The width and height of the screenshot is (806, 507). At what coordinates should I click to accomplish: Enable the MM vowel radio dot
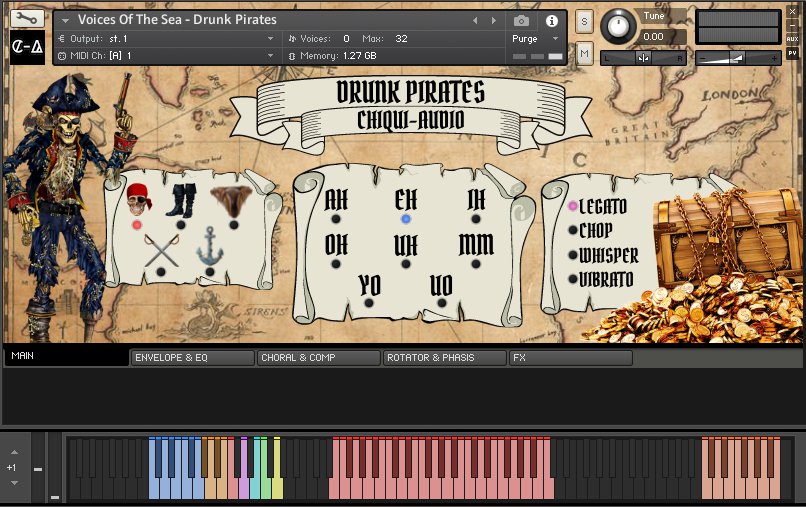point(476,264)
